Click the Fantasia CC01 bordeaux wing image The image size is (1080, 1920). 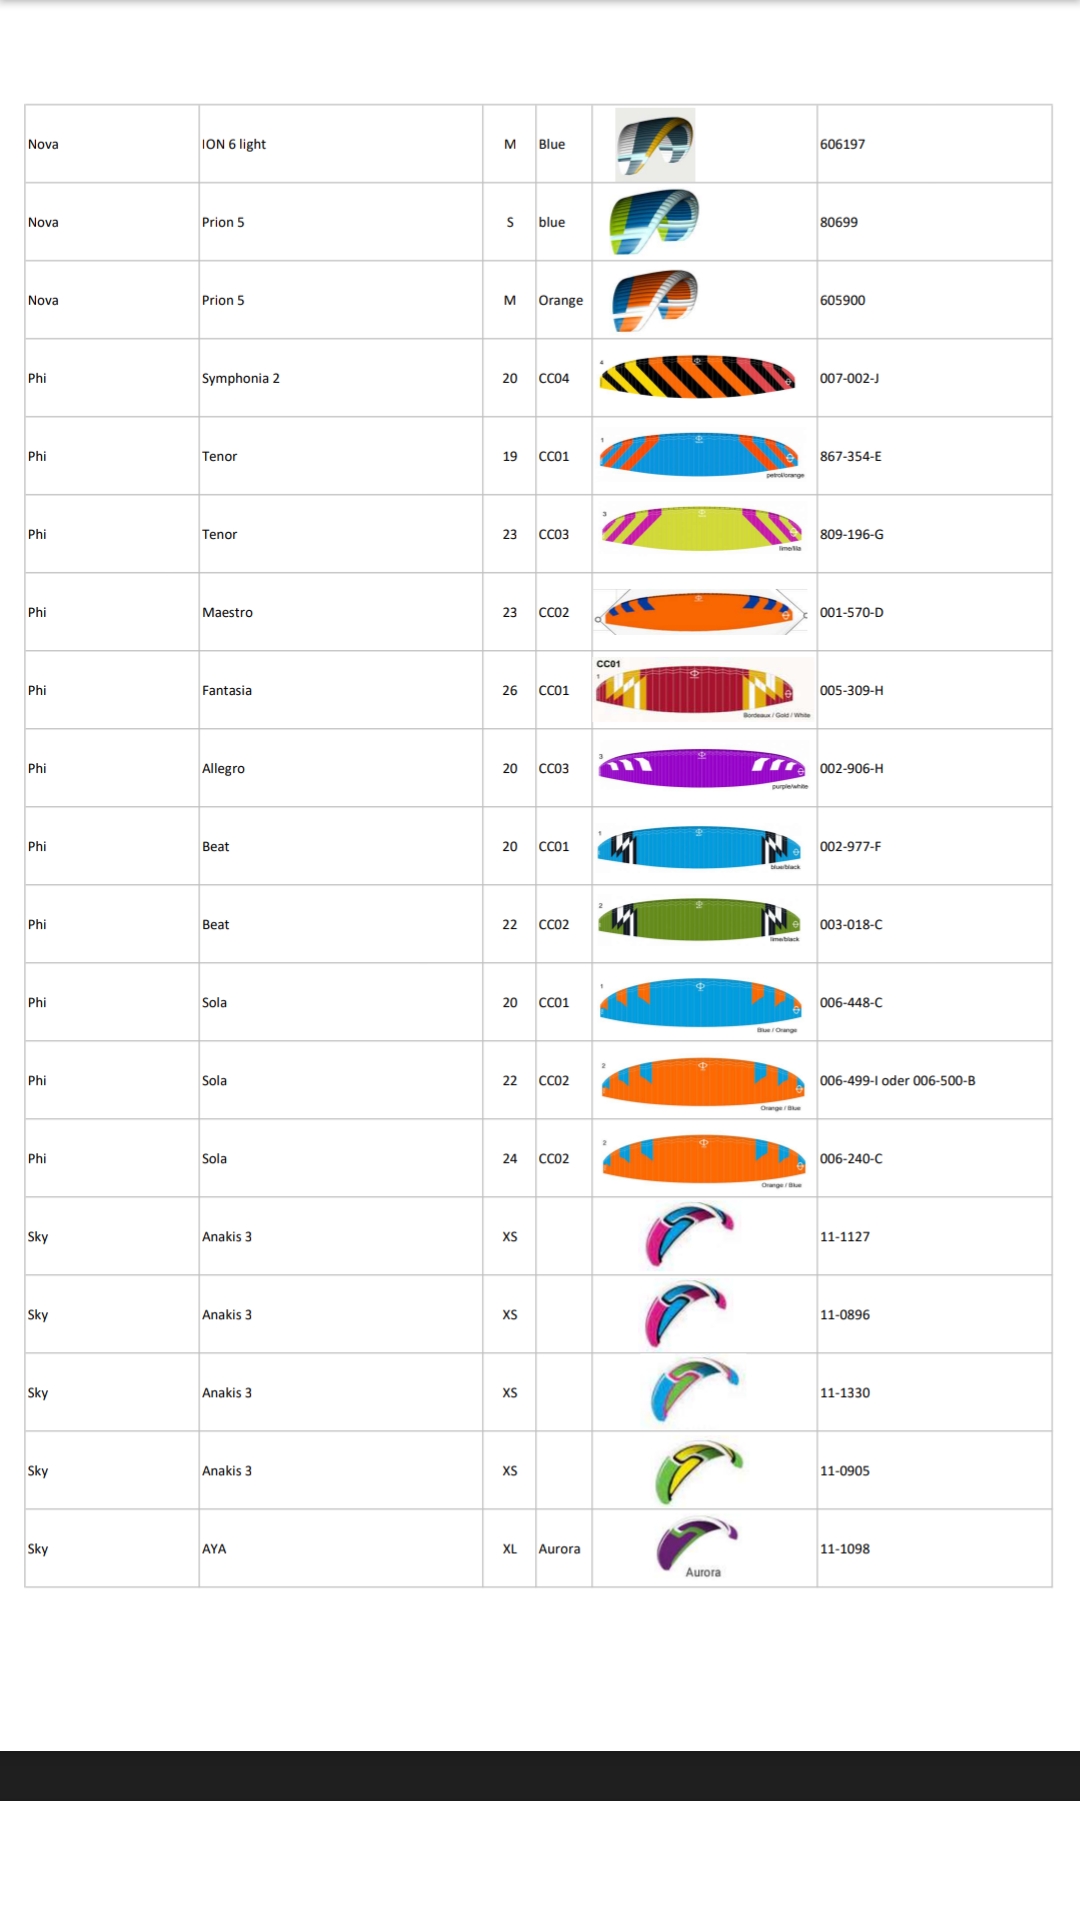[x=701, y=689]
